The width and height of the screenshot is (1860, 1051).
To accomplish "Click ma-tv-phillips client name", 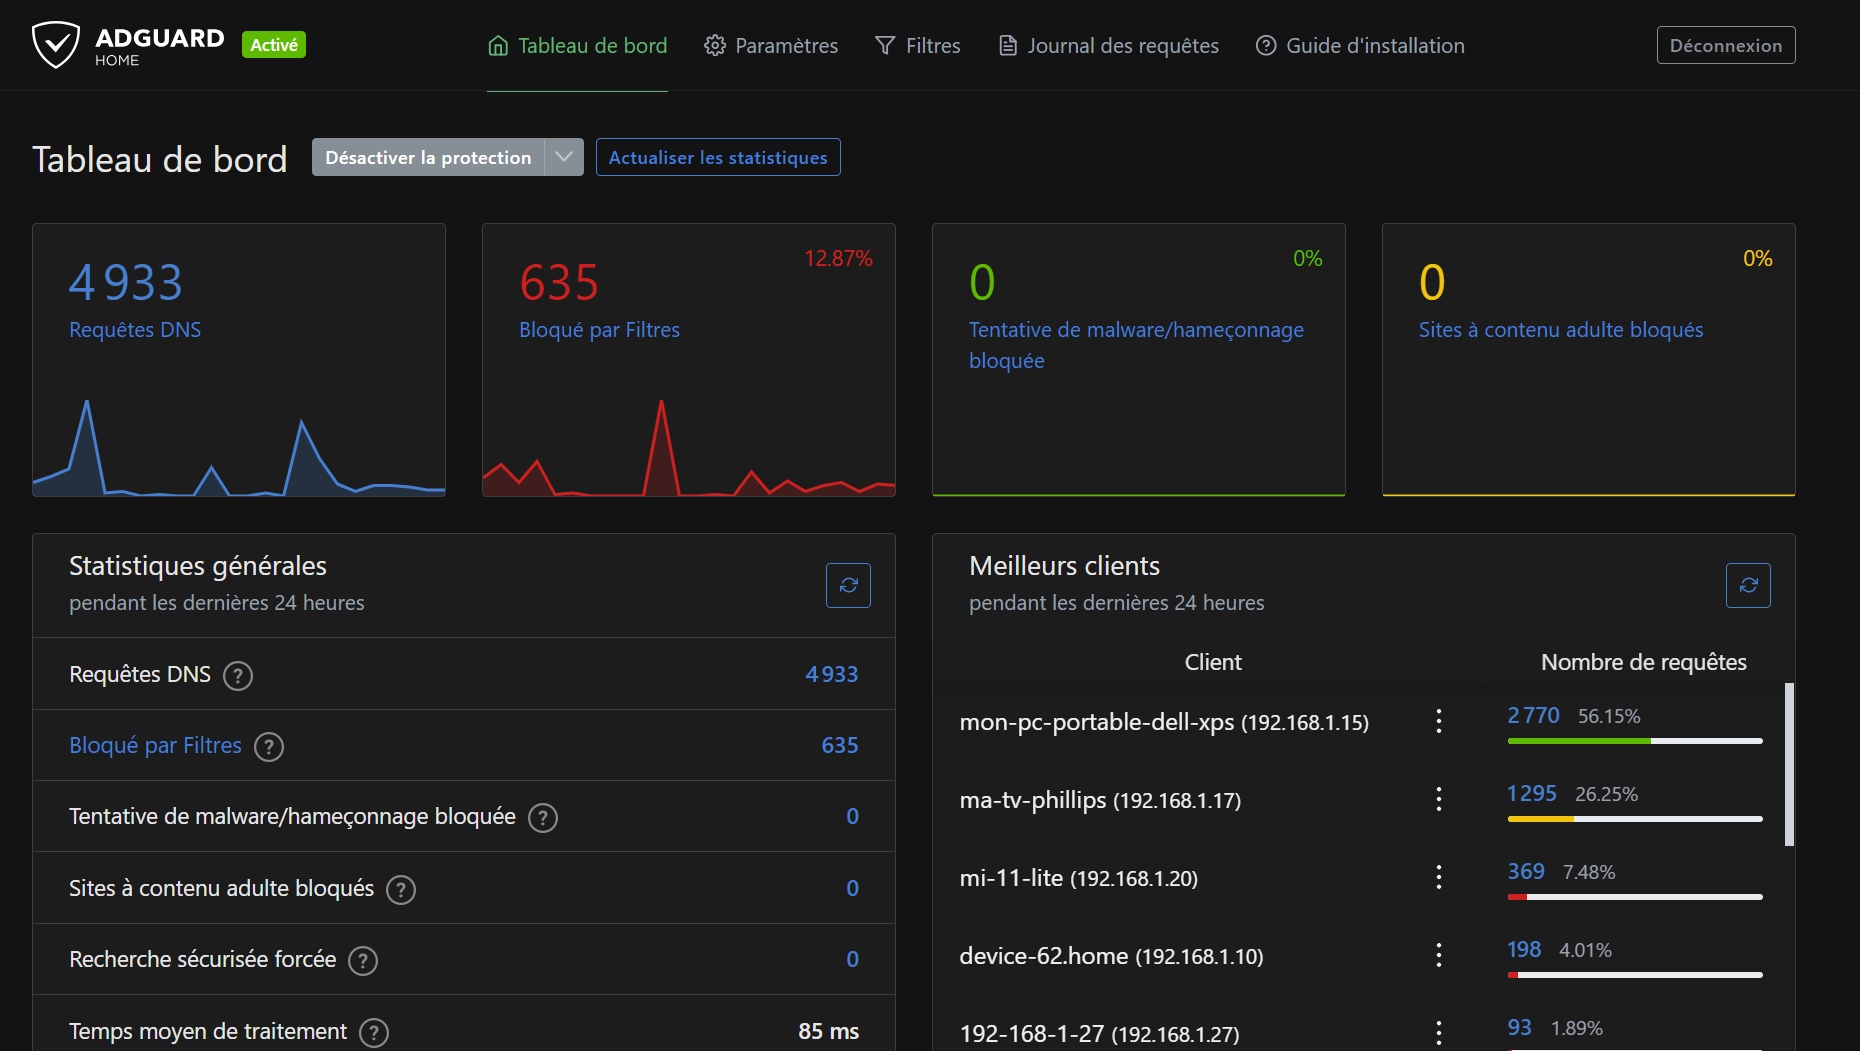I will [x=1100, y=800].
